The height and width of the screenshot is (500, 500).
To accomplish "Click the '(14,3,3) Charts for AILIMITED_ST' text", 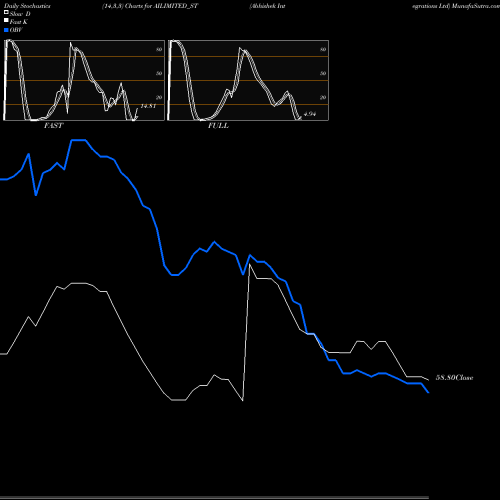I will point(150,6).
